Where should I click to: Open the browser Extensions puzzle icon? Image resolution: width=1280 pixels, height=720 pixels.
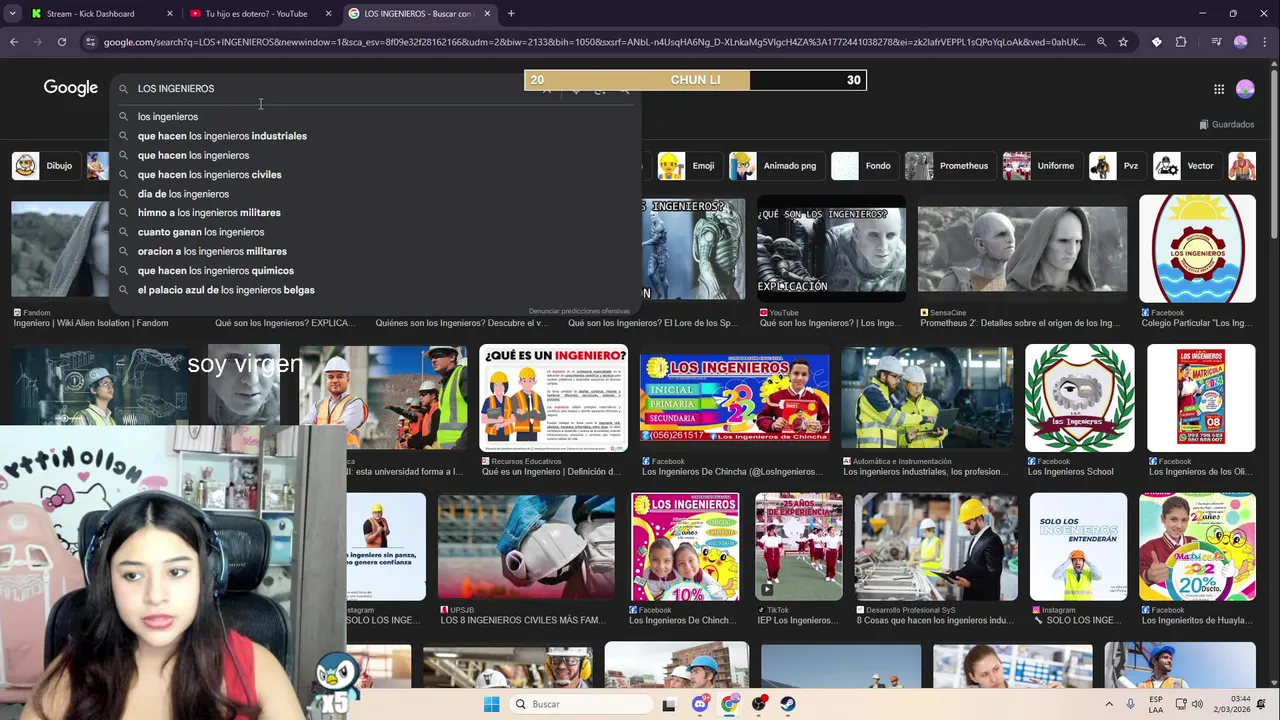click(1181, 42)
